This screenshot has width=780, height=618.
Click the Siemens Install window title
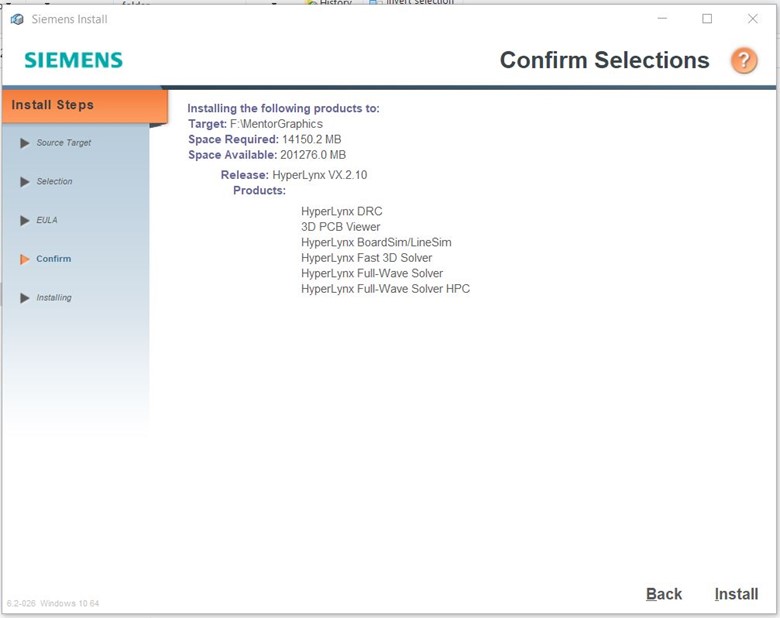[69, 19]
